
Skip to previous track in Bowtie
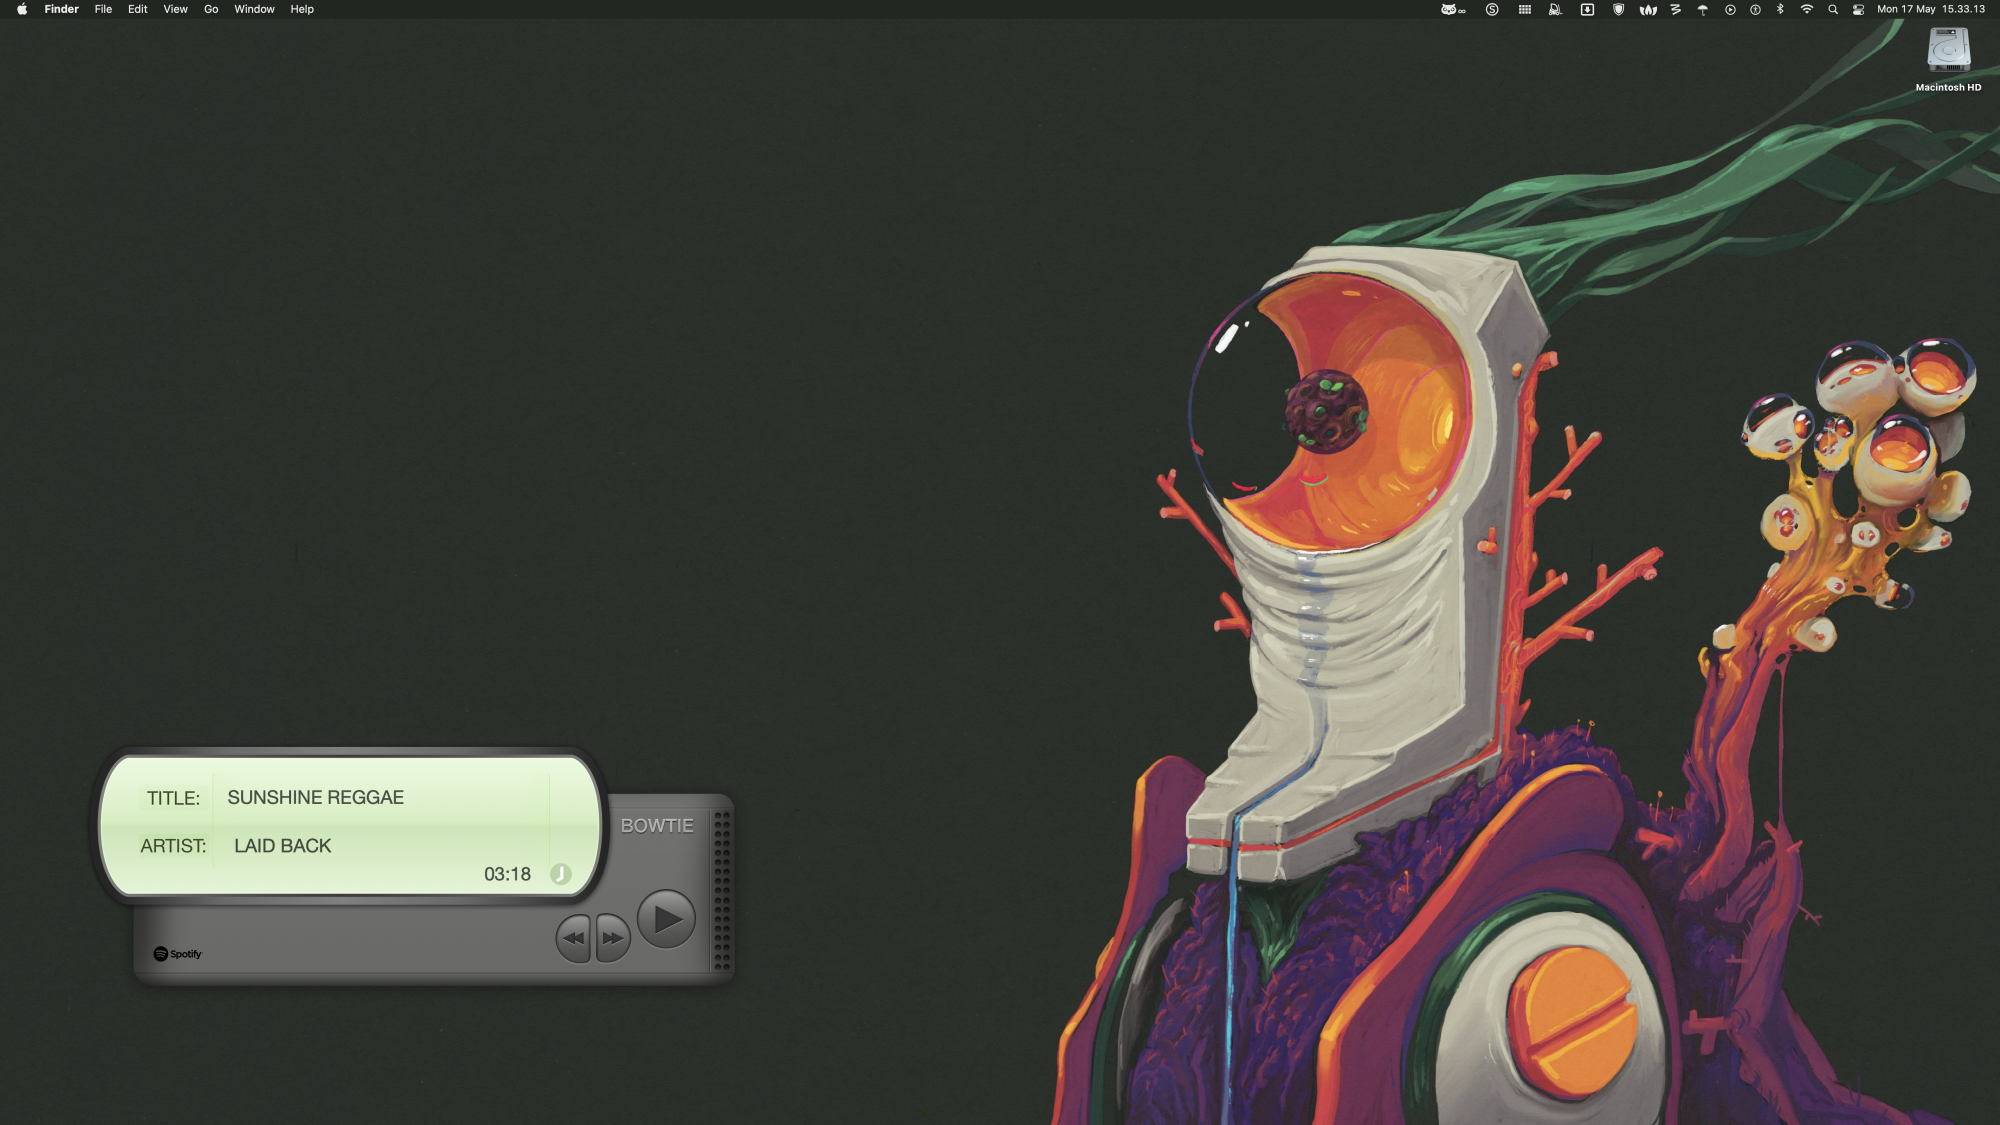574,938
